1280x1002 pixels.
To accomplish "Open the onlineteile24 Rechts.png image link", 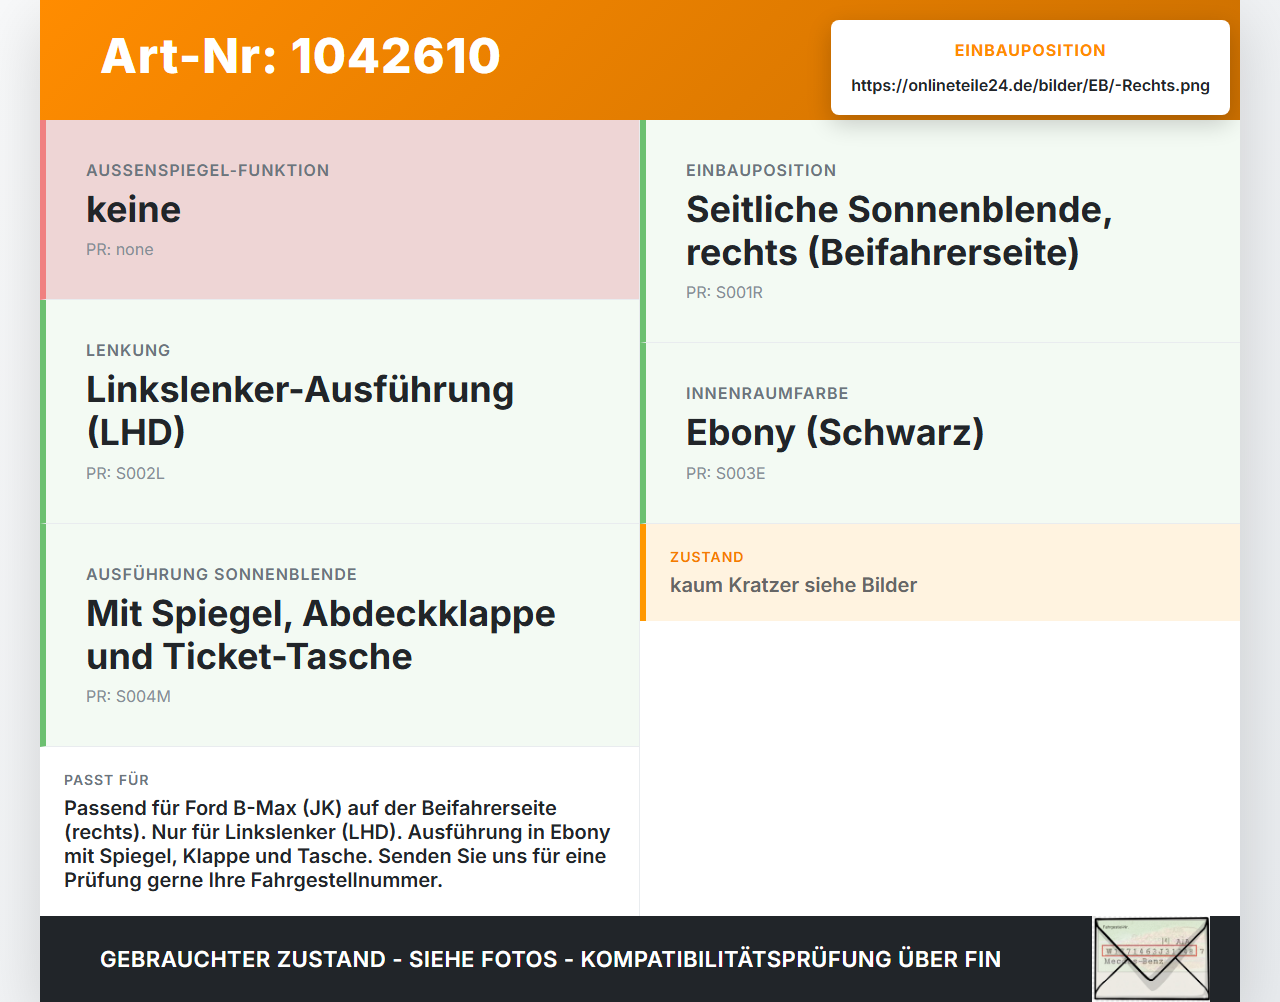I will (1030, 86).
